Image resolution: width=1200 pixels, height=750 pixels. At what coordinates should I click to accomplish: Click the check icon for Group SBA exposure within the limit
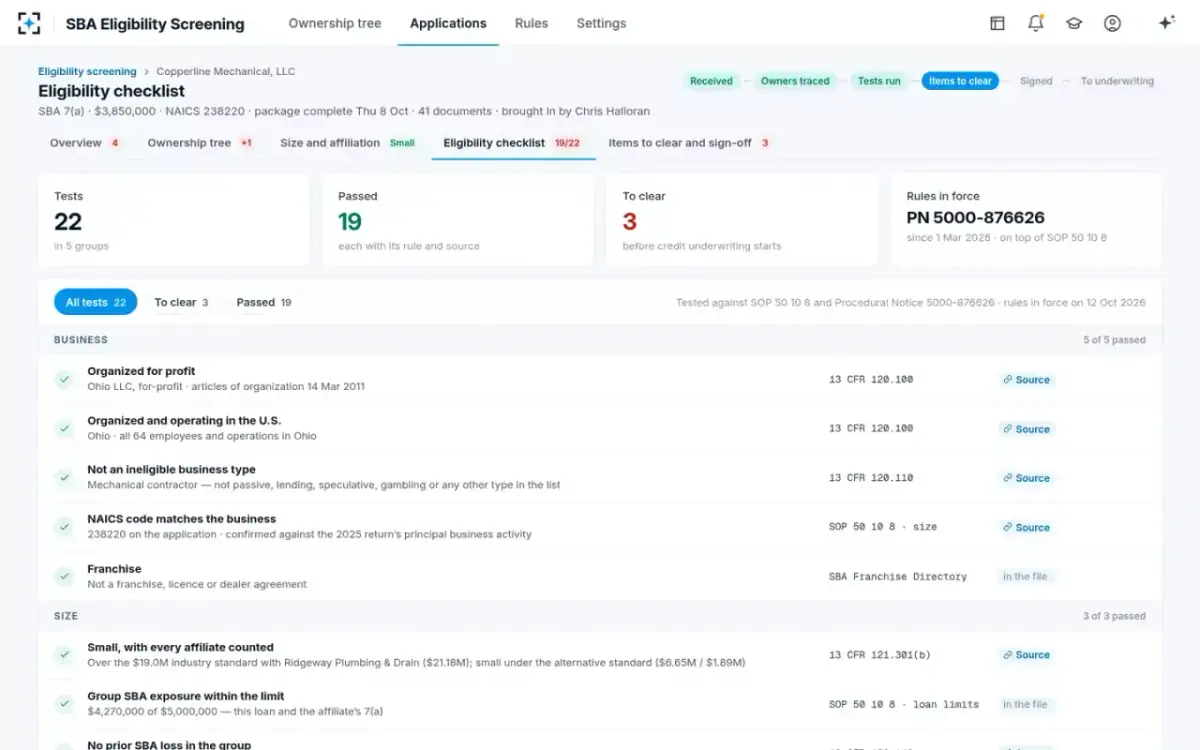coord(64,704)
